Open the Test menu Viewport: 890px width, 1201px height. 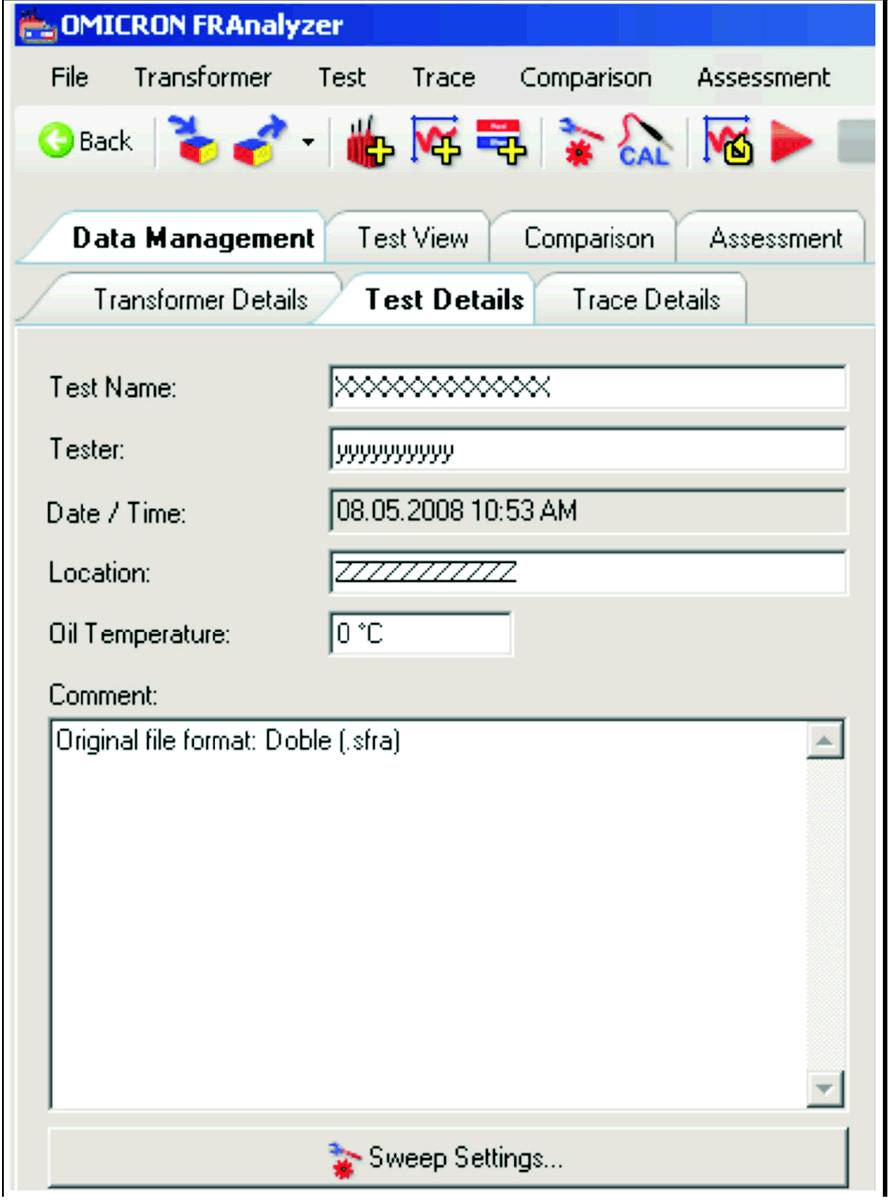point(342,78)
